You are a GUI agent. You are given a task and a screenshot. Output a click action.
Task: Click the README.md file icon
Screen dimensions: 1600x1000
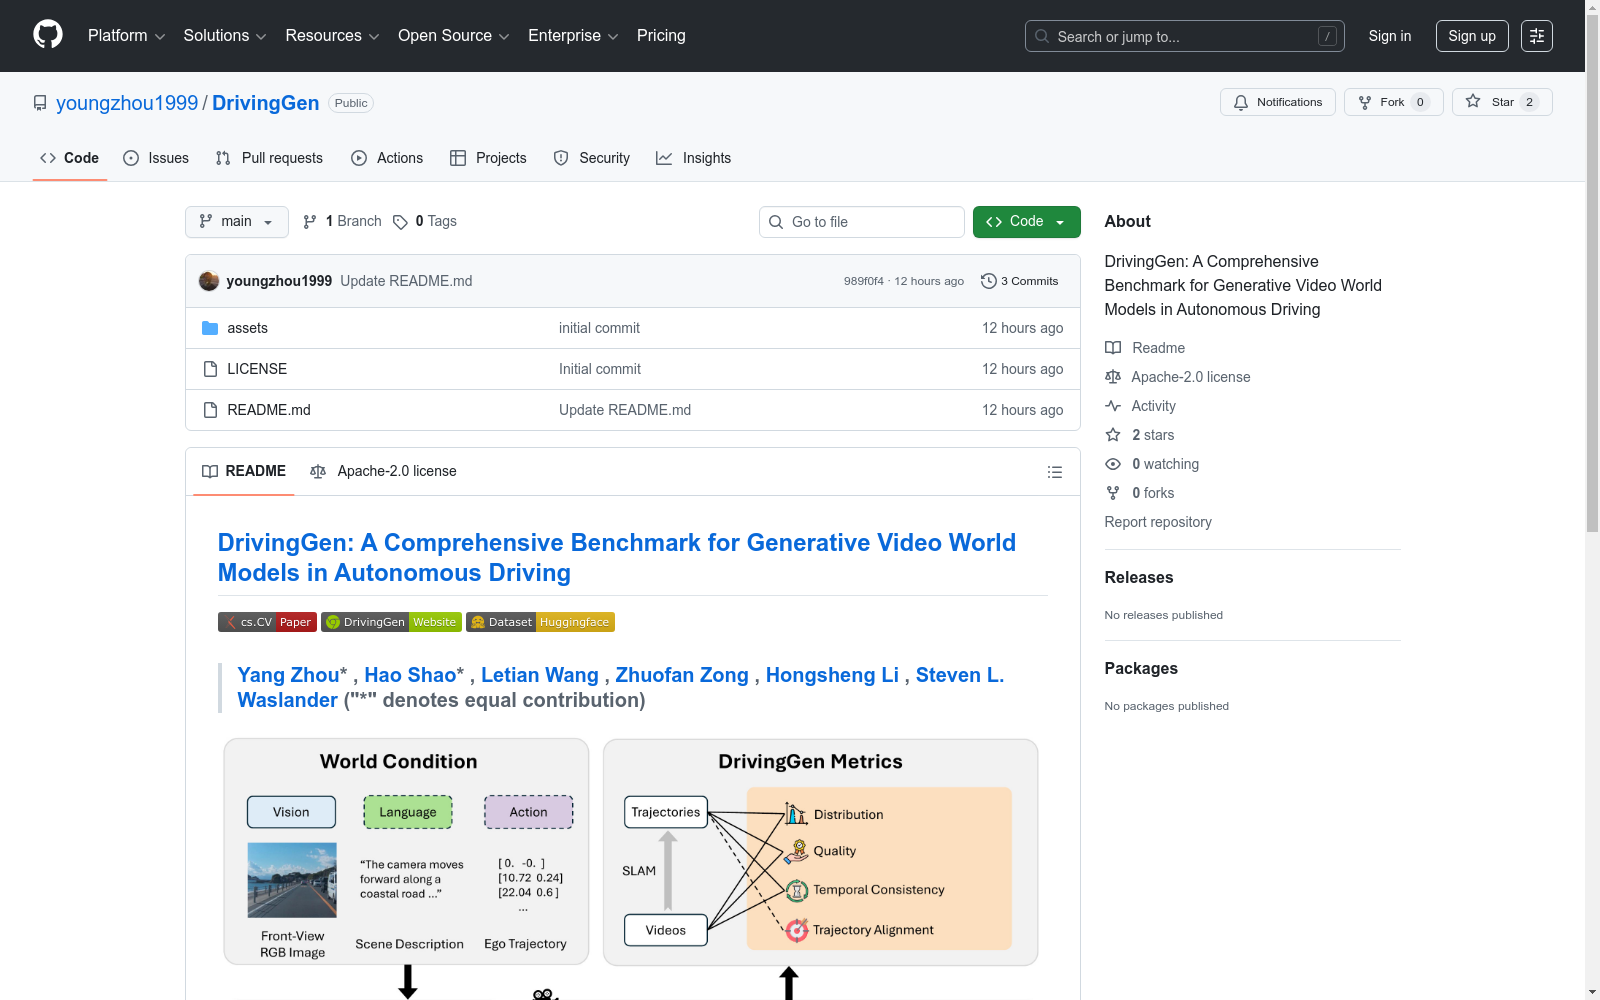210,410
